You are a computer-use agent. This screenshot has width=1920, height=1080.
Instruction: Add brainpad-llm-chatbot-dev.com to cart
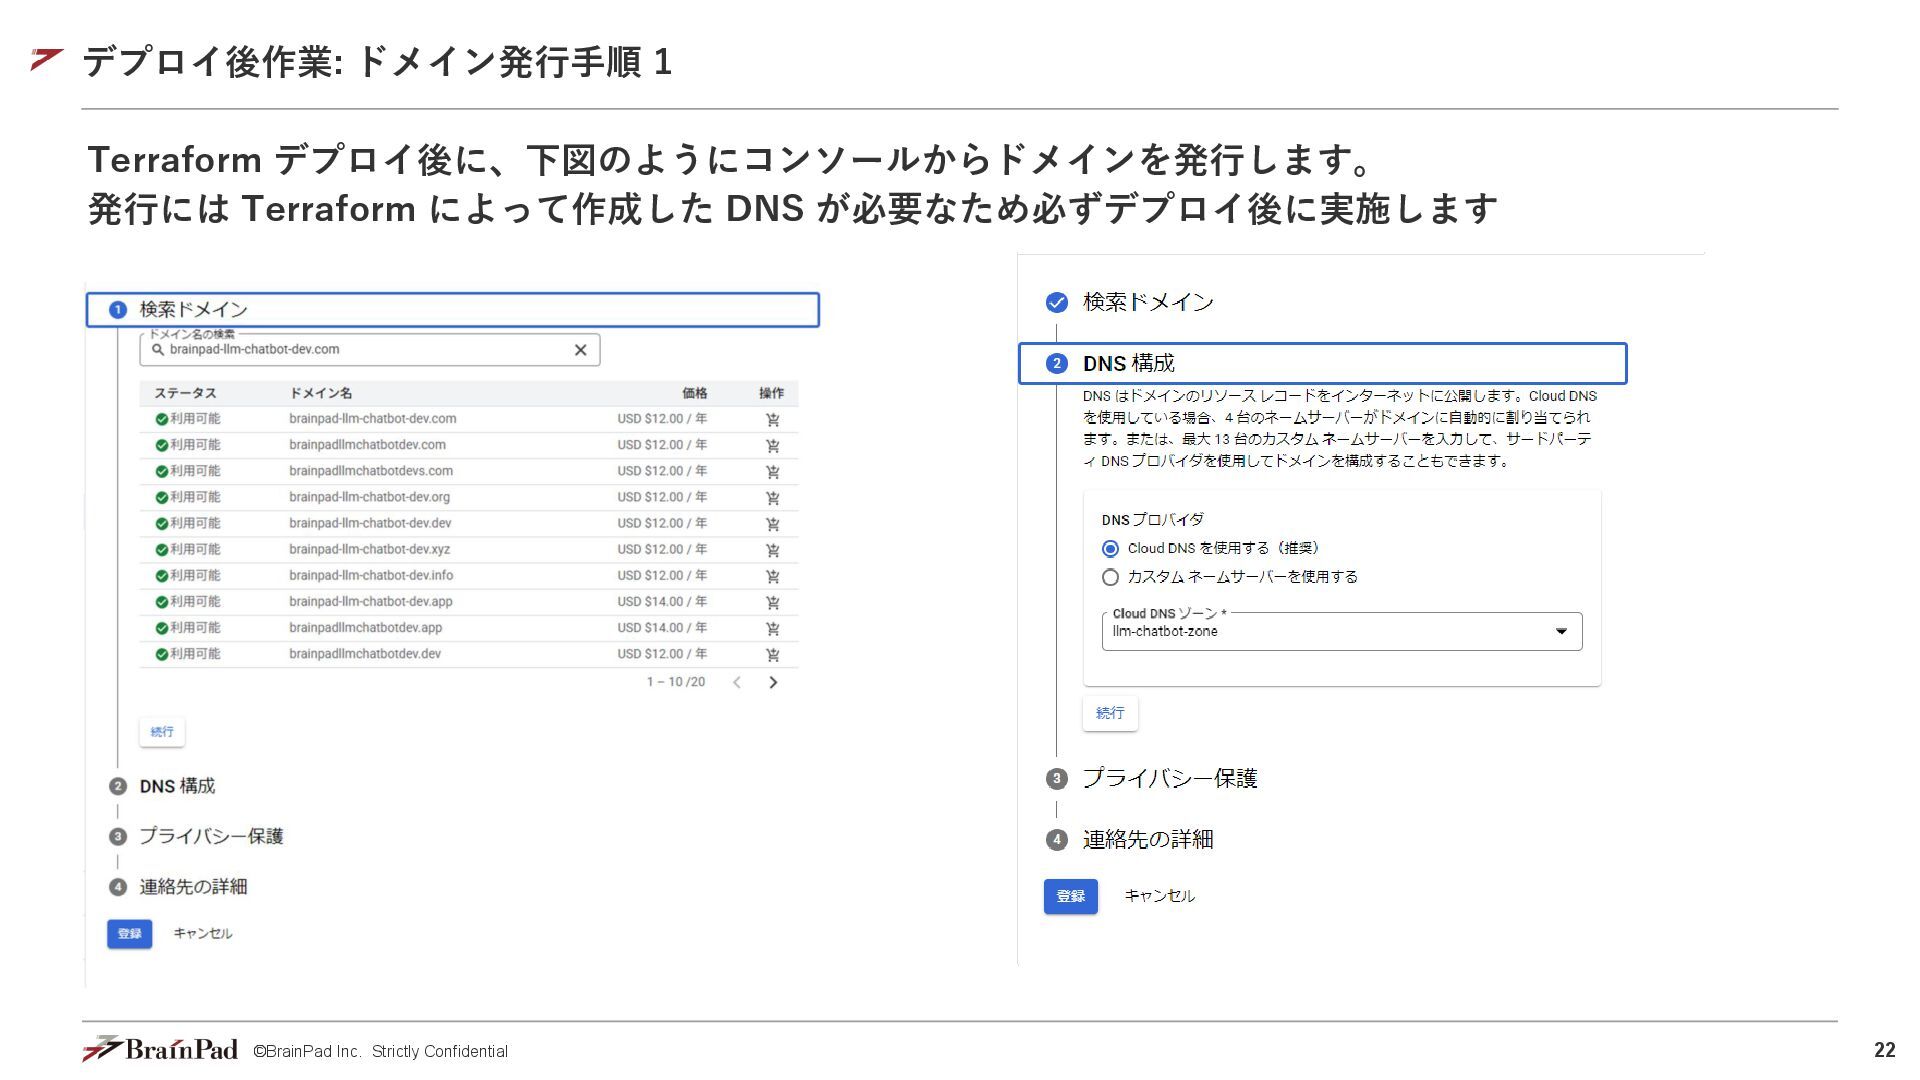click(772, 420)
